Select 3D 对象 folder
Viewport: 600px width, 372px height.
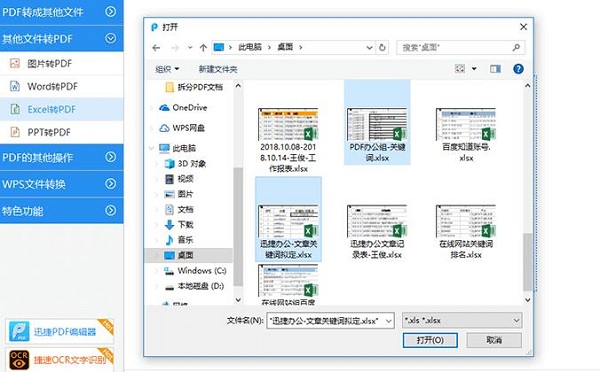click(185, 164)
